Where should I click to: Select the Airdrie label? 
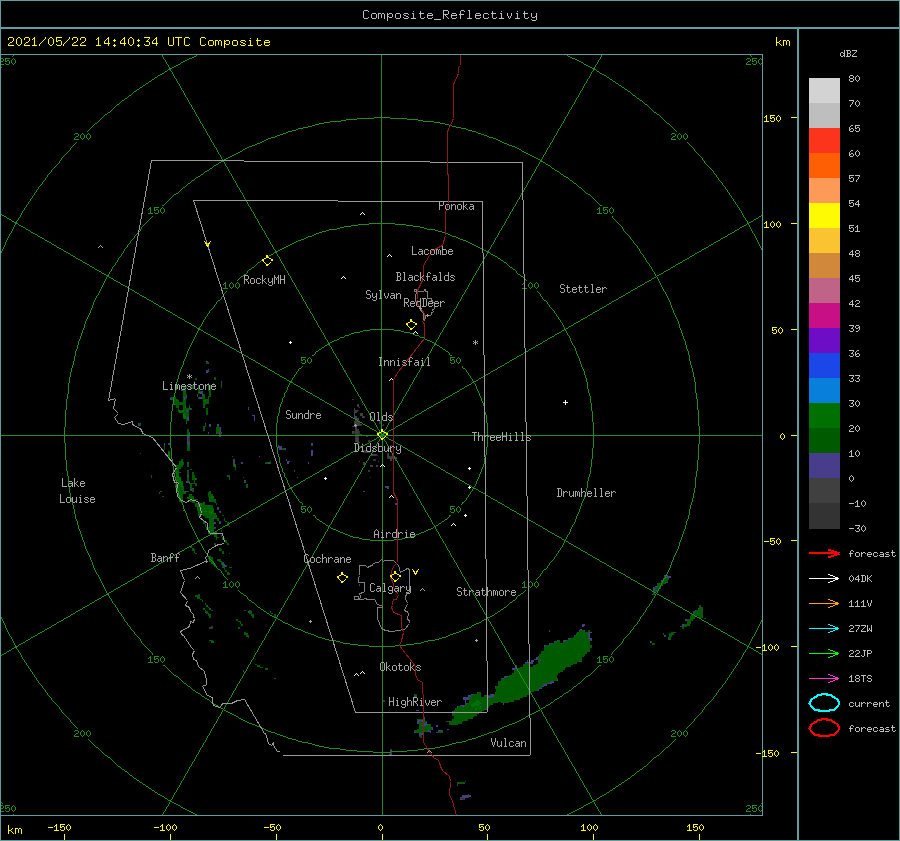[394, 534]
